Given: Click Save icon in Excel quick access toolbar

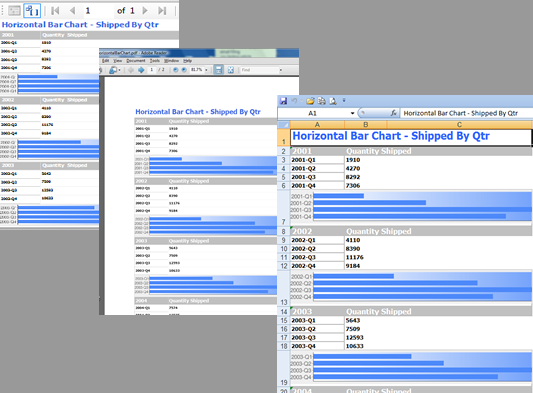Looking at the screenshot, I should tap(283, 101).
